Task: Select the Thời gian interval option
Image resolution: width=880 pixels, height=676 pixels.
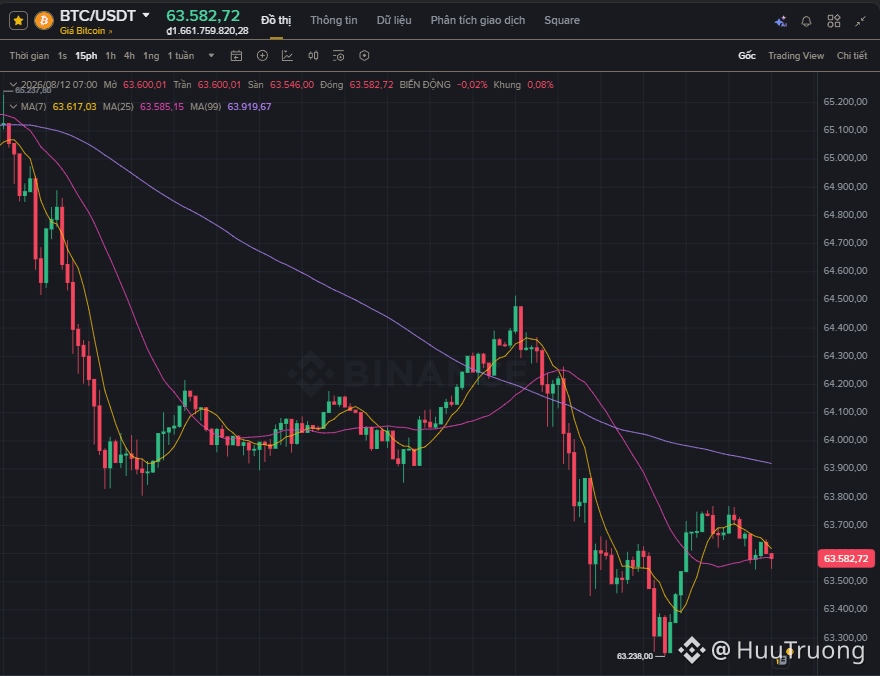Action: click(x=29, y=56)
